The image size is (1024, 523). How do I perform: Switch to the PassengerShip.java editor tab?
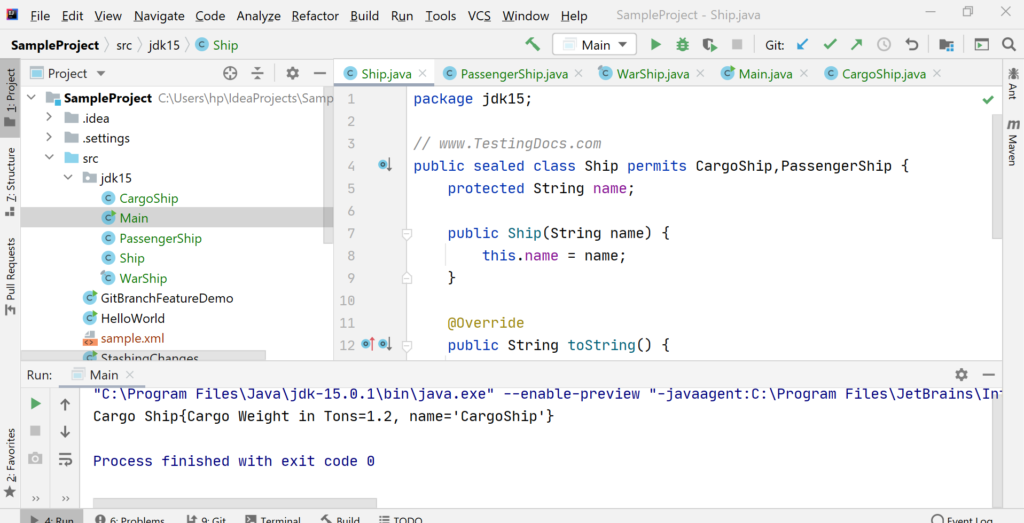pyautogui.click(x=513, y=74)
